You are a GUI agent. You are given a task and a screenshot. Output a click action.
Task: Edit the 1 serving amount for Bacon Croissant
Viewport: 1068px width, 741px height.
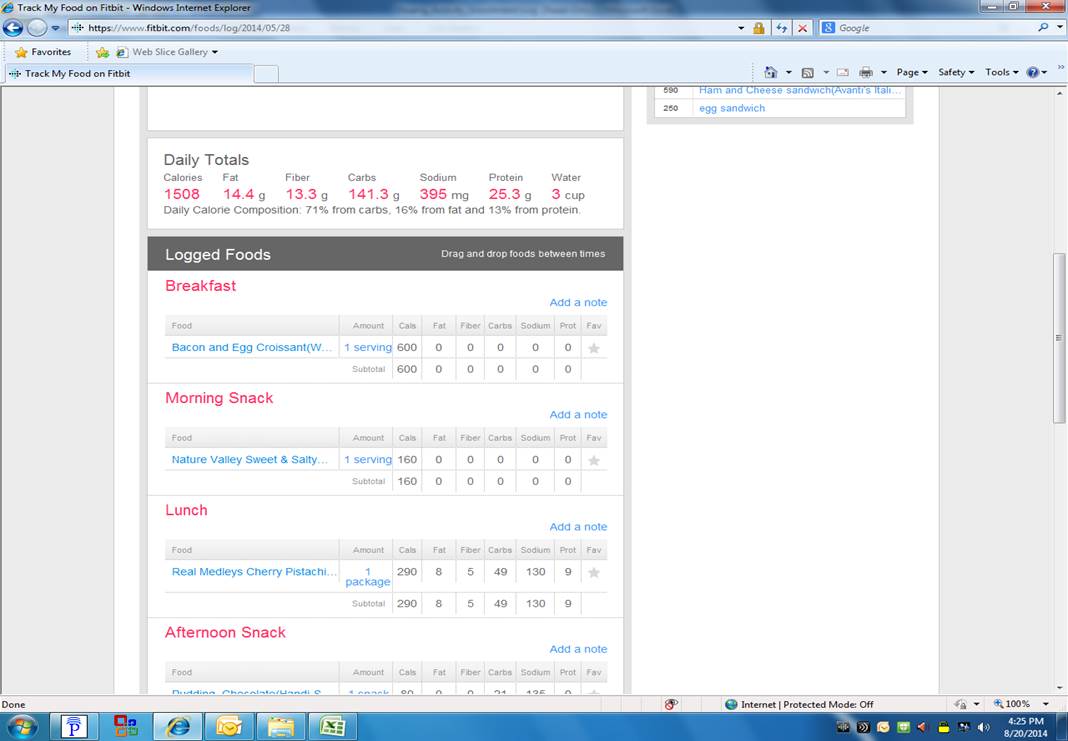(368, 347)
